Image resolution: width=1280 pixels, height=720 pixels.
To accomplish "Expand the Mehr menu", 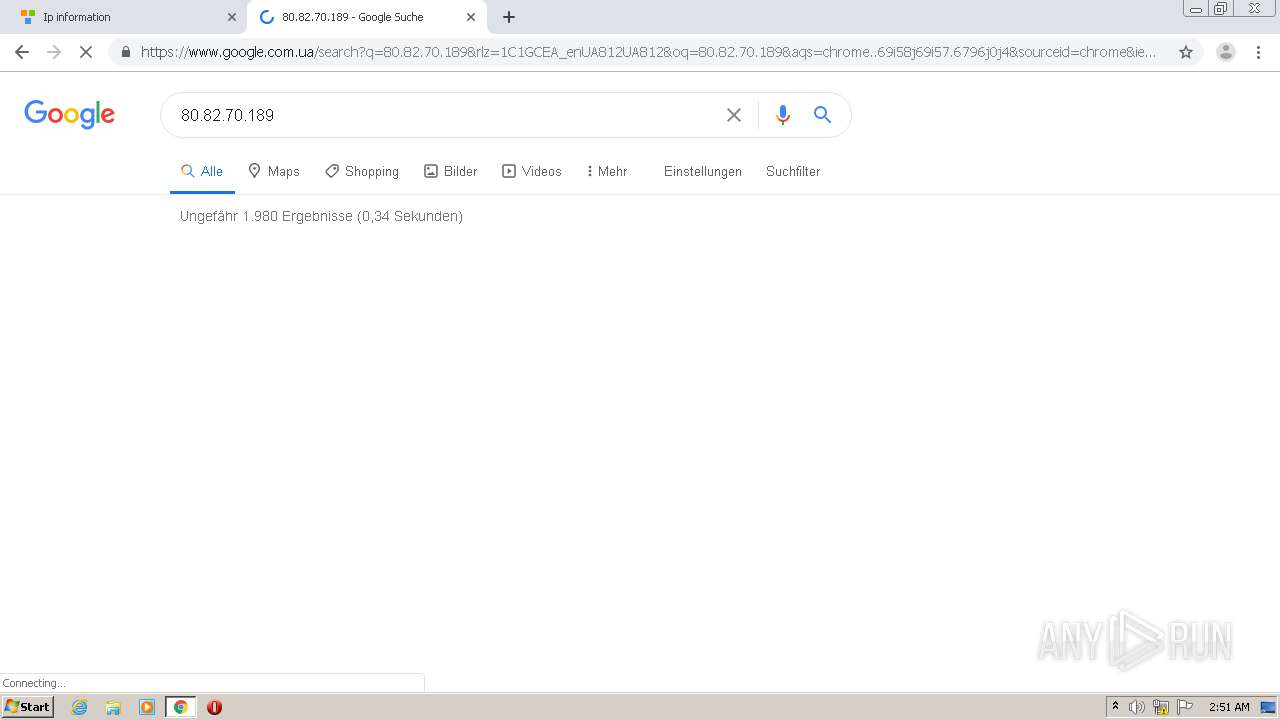I will (607, 171).
